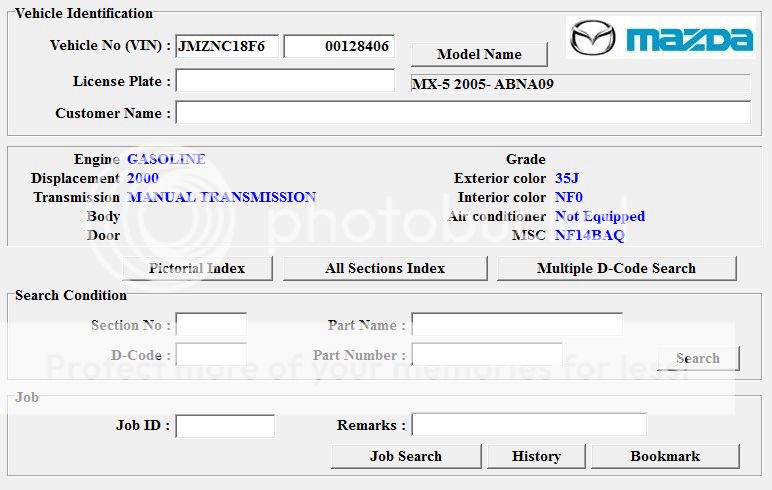Image resolution: width=772 pixels, height=490 pixels.
Task: Select the MANUAL TRANSMISSION value
Action: tap(222, 197)
